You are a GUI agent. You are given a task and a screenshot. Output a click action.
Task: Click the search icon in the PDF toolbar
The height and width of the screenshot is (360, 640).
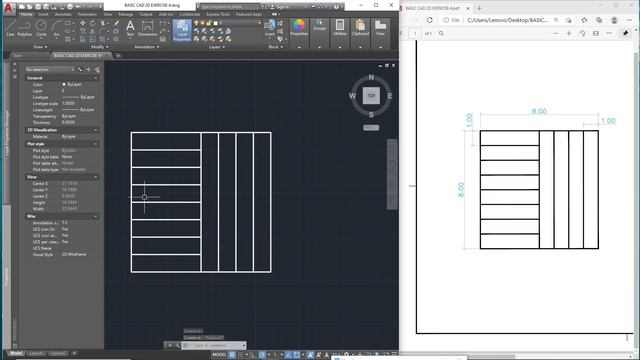click(x=441, y=33)
